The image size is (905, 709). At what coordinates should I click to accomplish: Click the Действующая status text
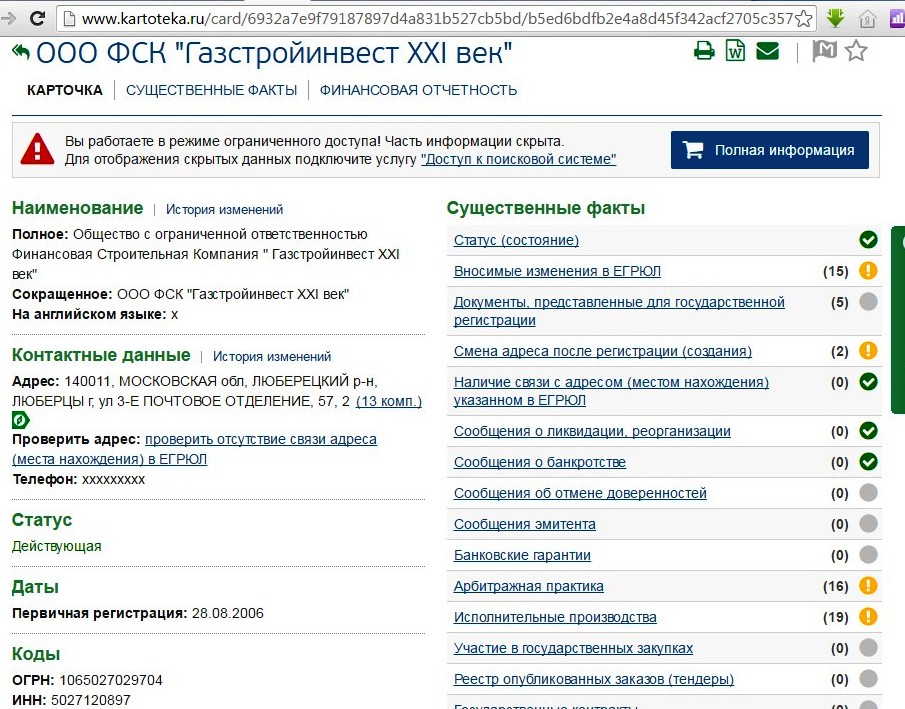57,546
